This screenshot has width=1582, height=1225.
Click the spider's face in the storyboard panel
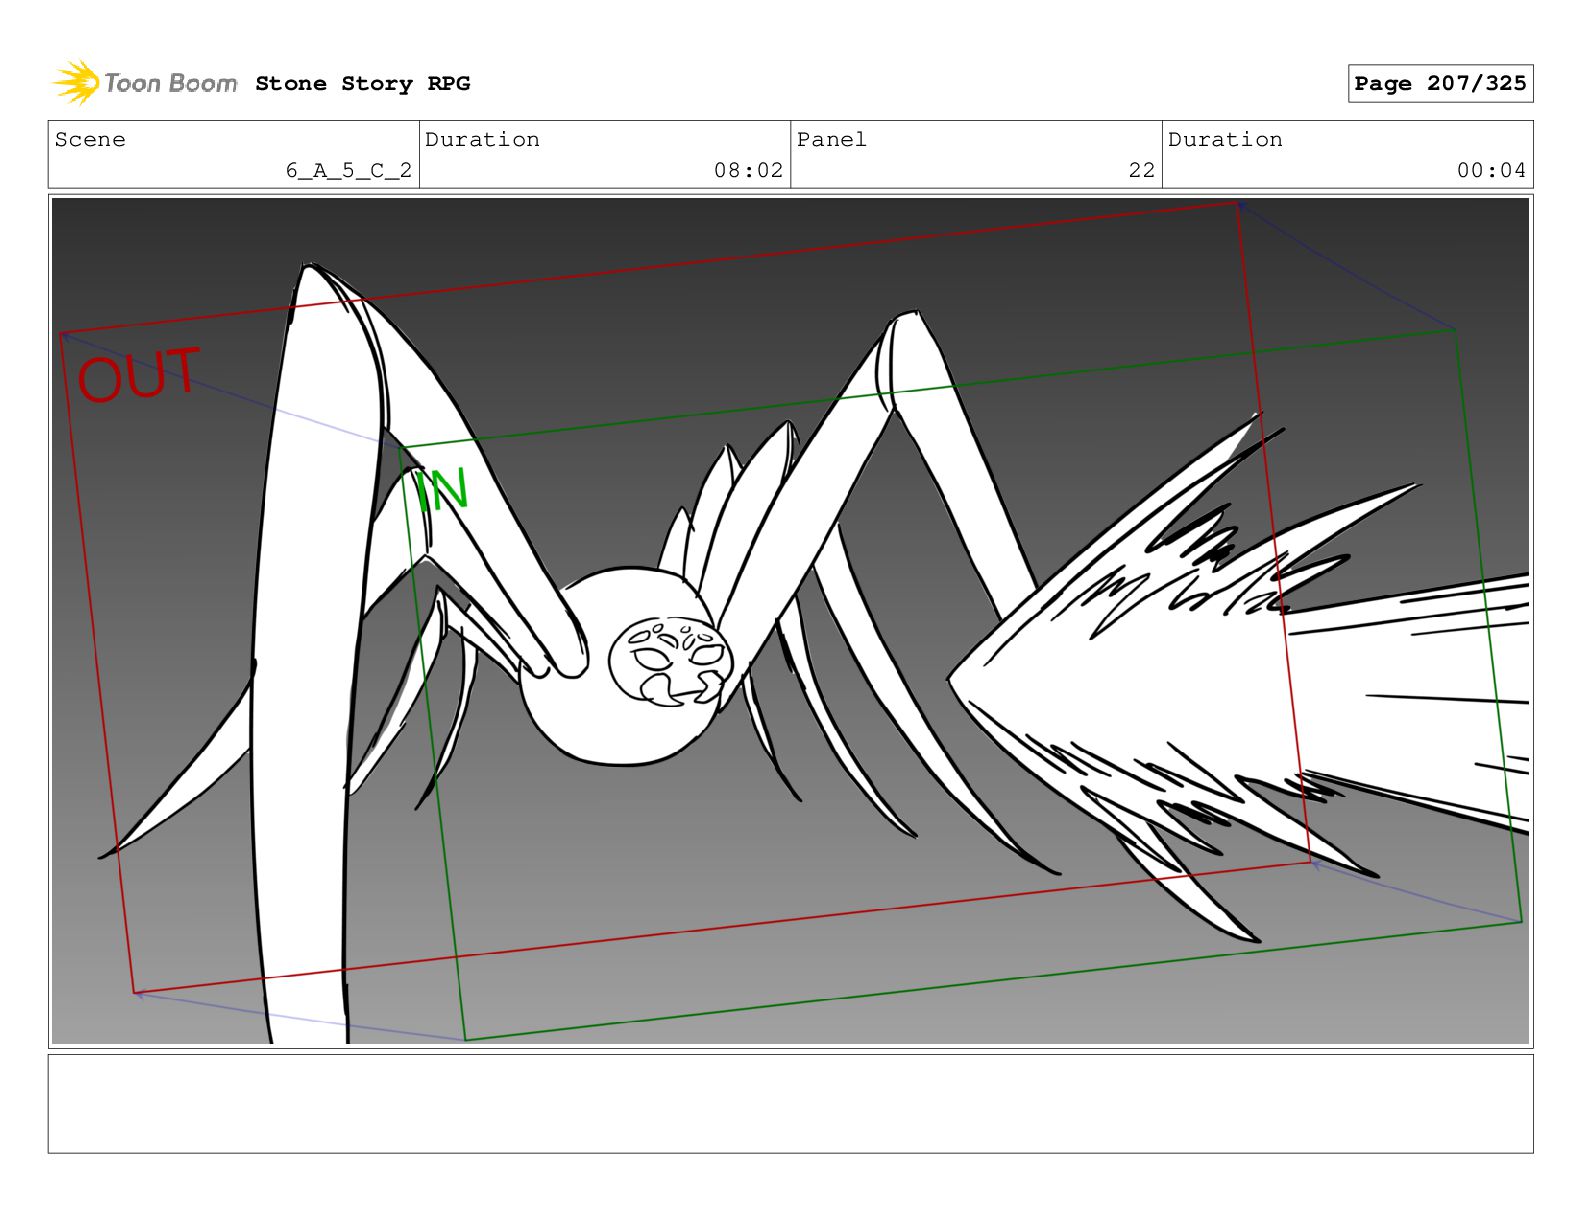point(670,661)
